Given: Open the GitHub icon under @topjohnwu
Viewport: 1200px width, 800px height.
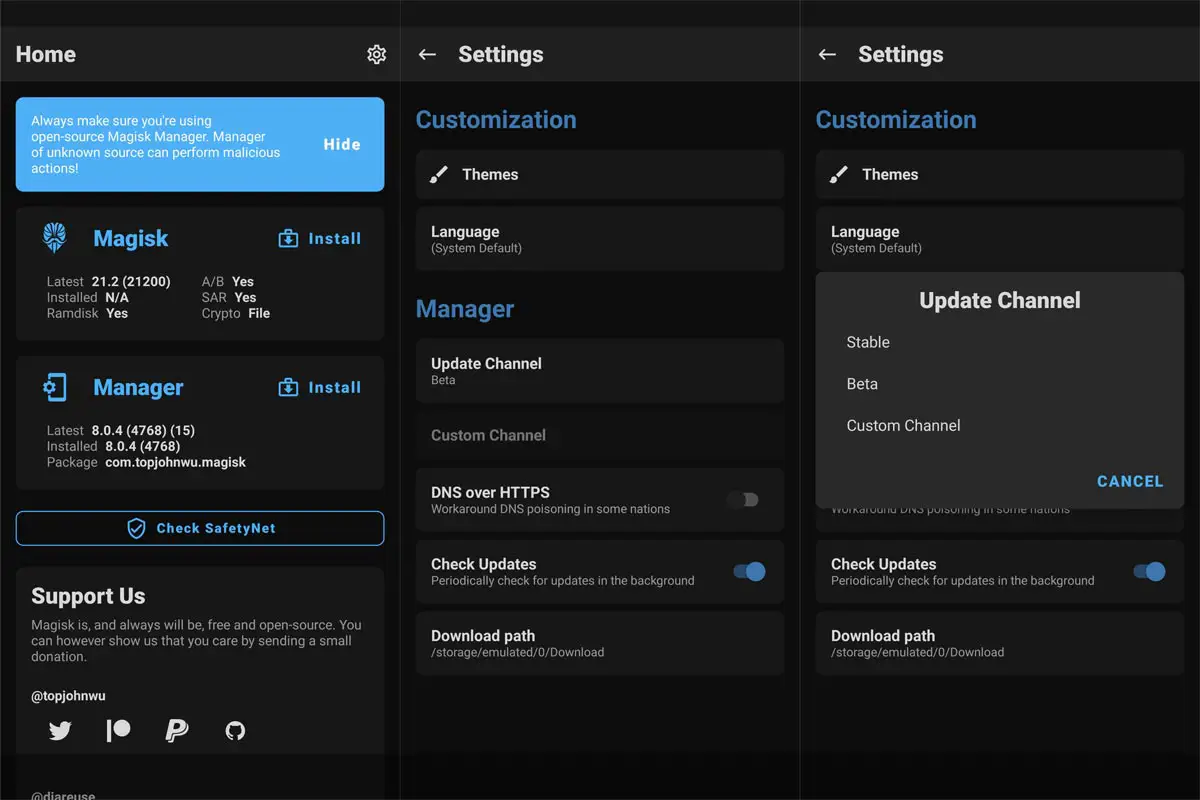Looking at the screenshot, I should point(235,731).
